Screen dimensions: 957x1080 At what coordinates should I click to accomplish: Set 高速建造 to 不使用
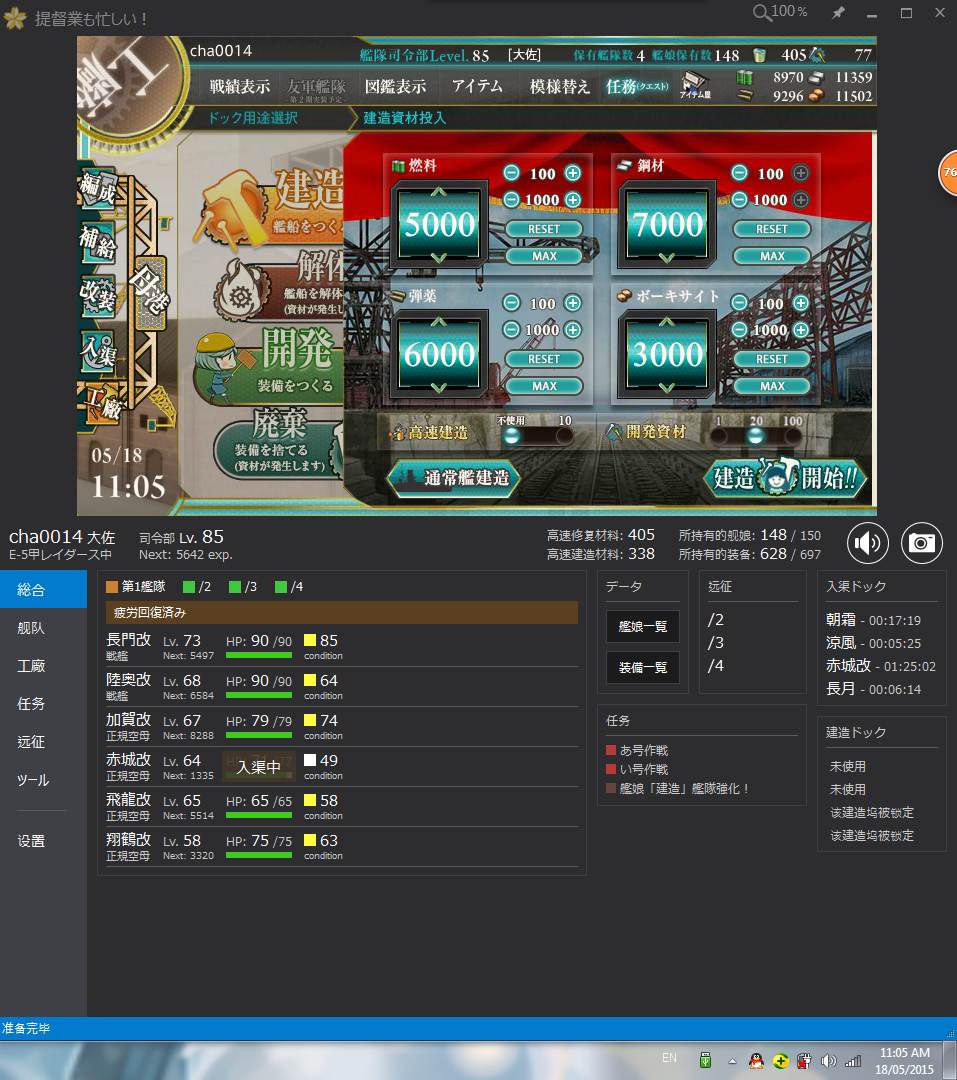[512, 435]
